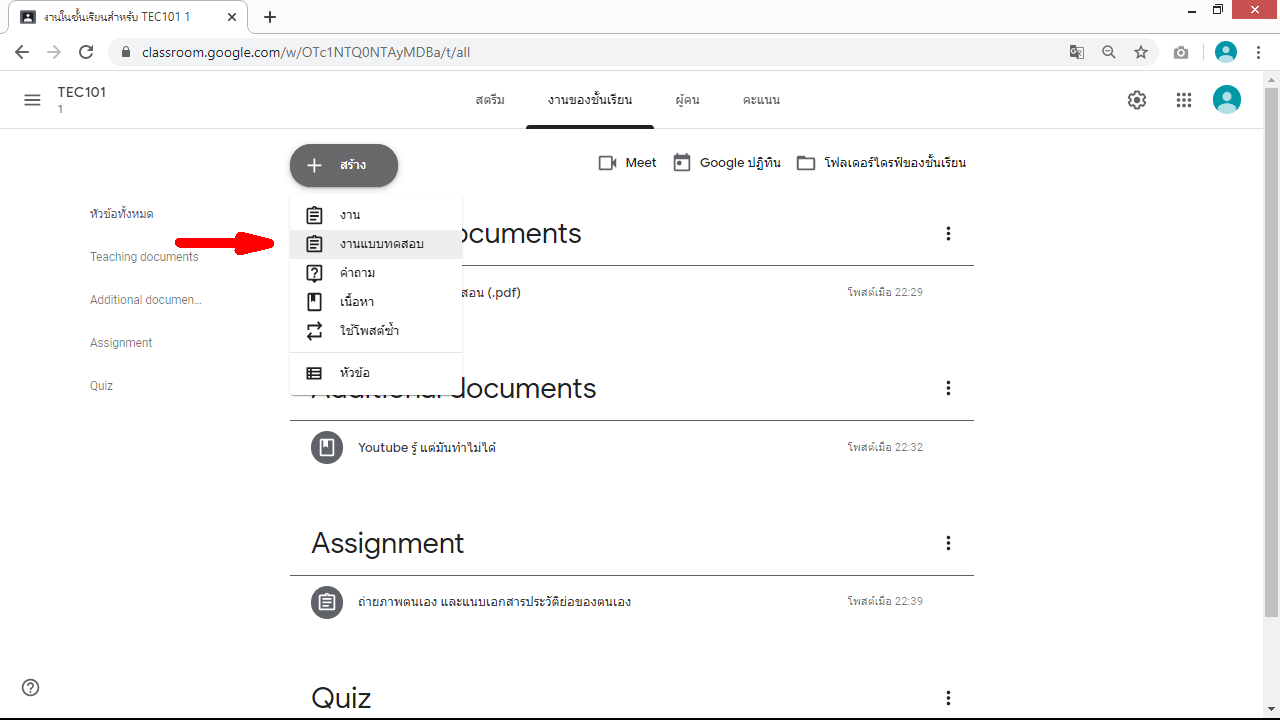This screenshot has height=720, width=1280.
Task: Expand options for Teaching documents topic
Action: [948, 234]
